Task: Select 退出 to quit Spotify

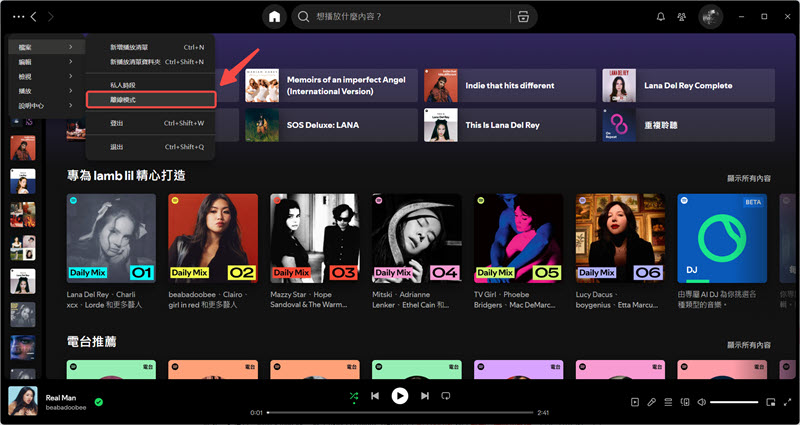Action: point(151,146)
